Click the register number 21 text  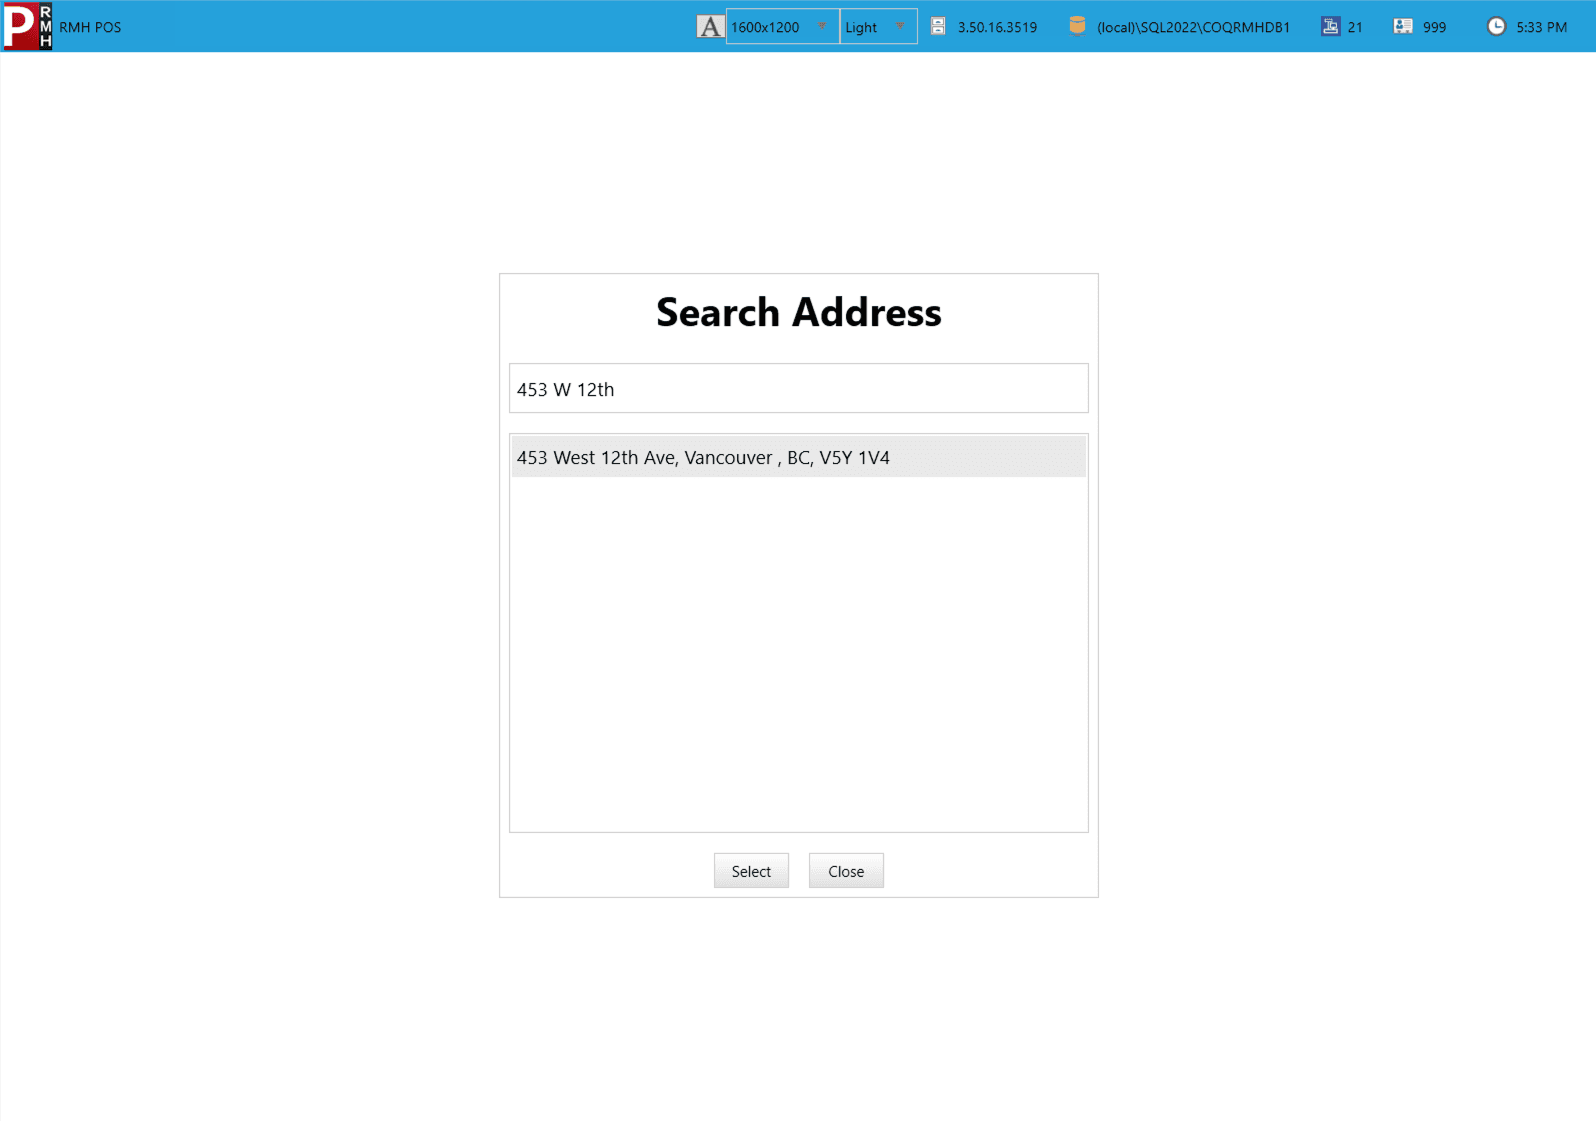pyautogui.click(x=1355, y=27)
